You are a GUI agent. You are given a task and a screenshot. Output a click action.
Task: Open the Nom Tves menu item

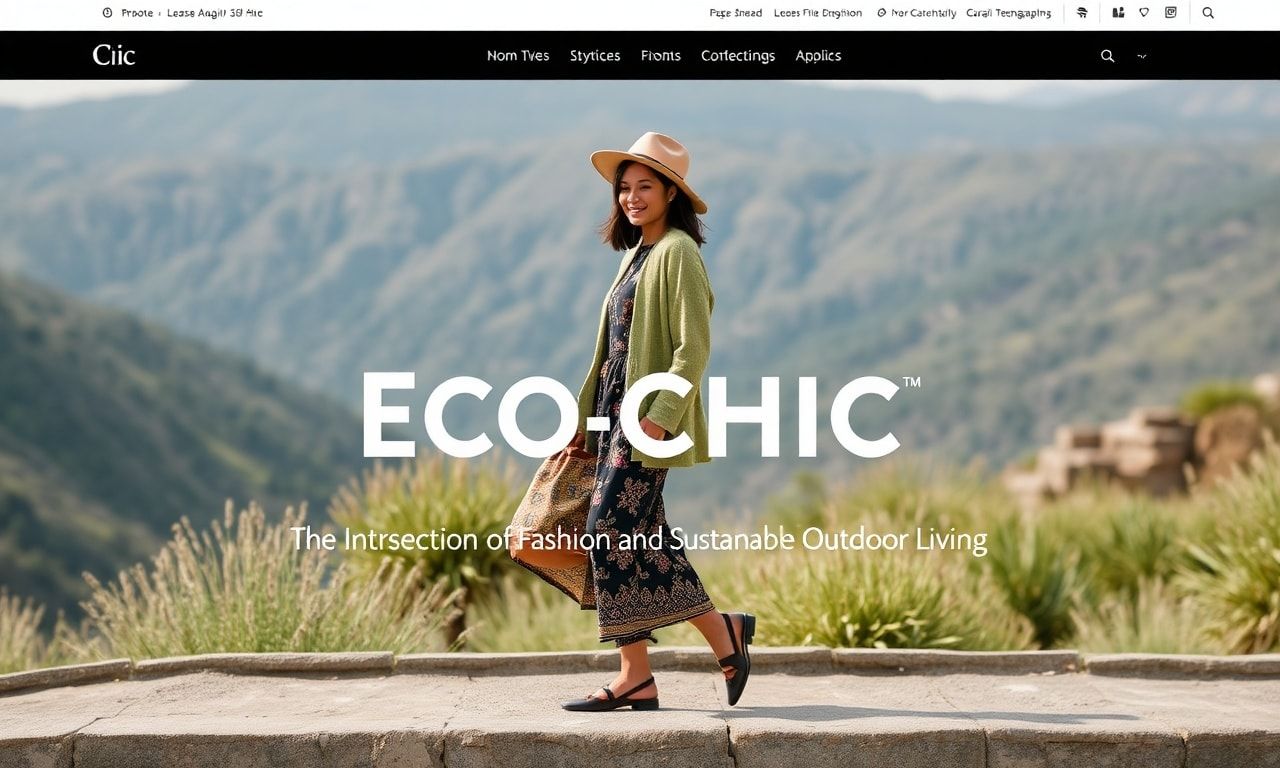tap(518, 56)
